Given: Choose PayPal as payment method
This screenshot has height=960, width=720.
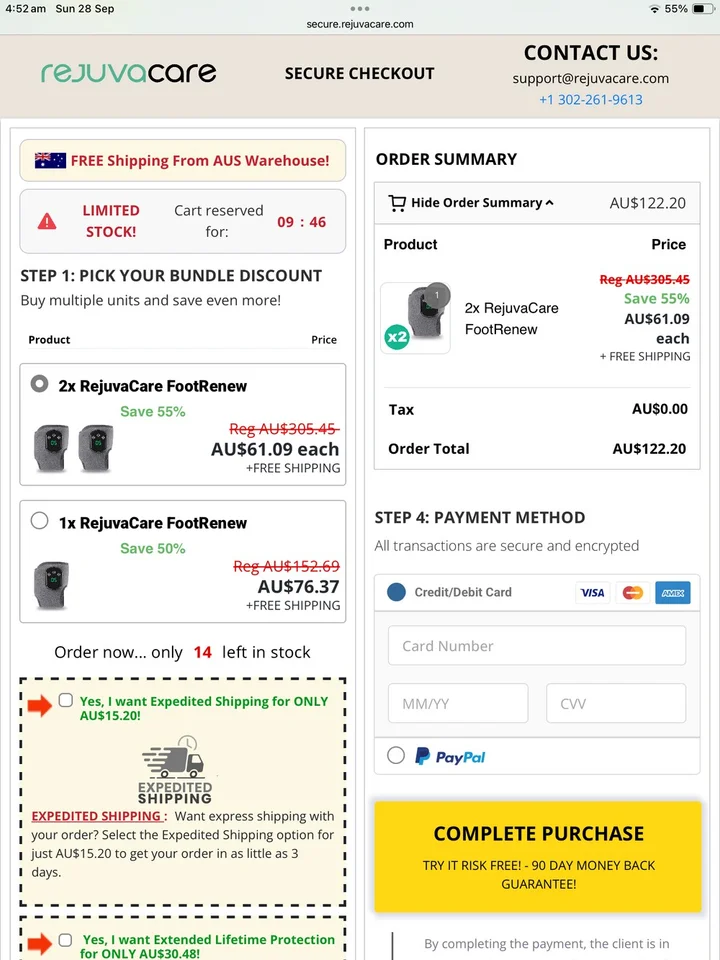Looking at the screenshot, I should (x=396, y=755).
